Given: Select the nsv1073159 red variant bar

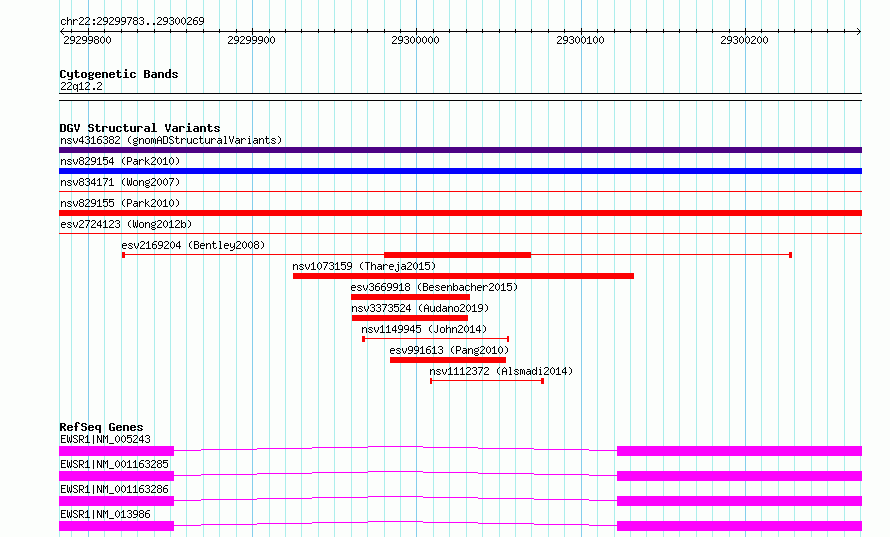Looking at the screenshot, I should pos(463,276).
